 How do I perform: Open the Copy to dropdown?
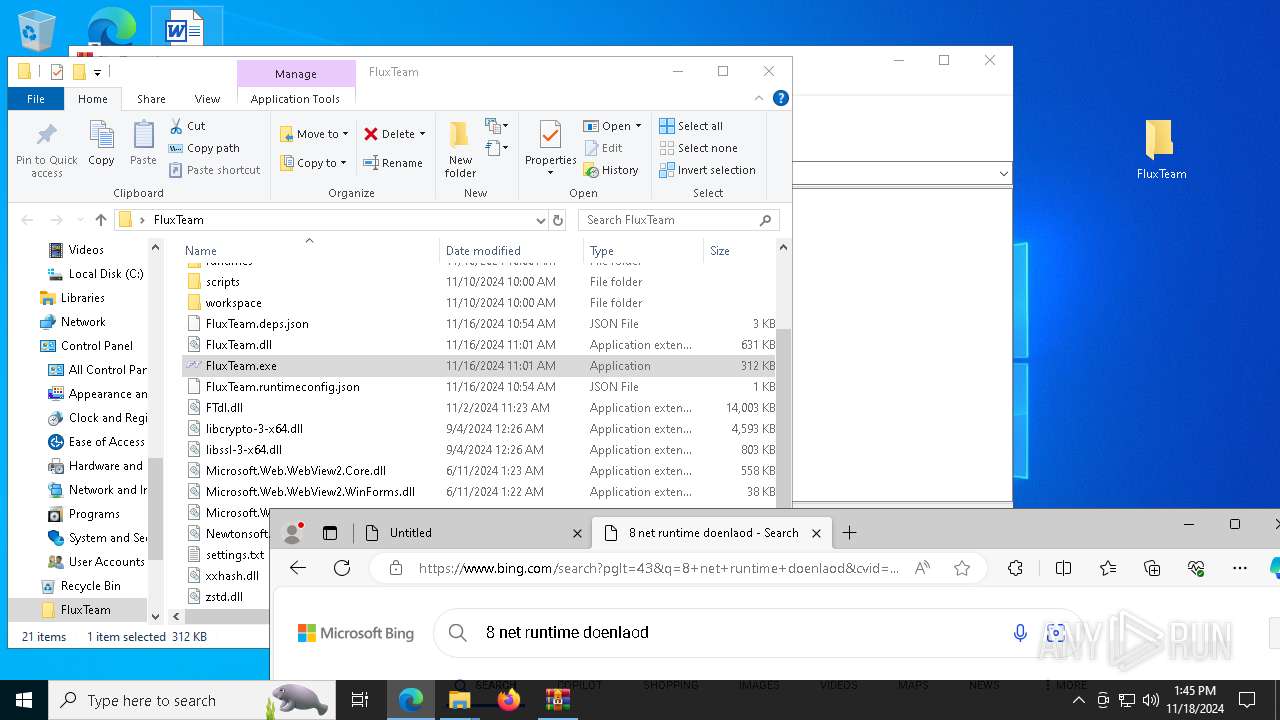pyautogui.click(x=313, y=163)
